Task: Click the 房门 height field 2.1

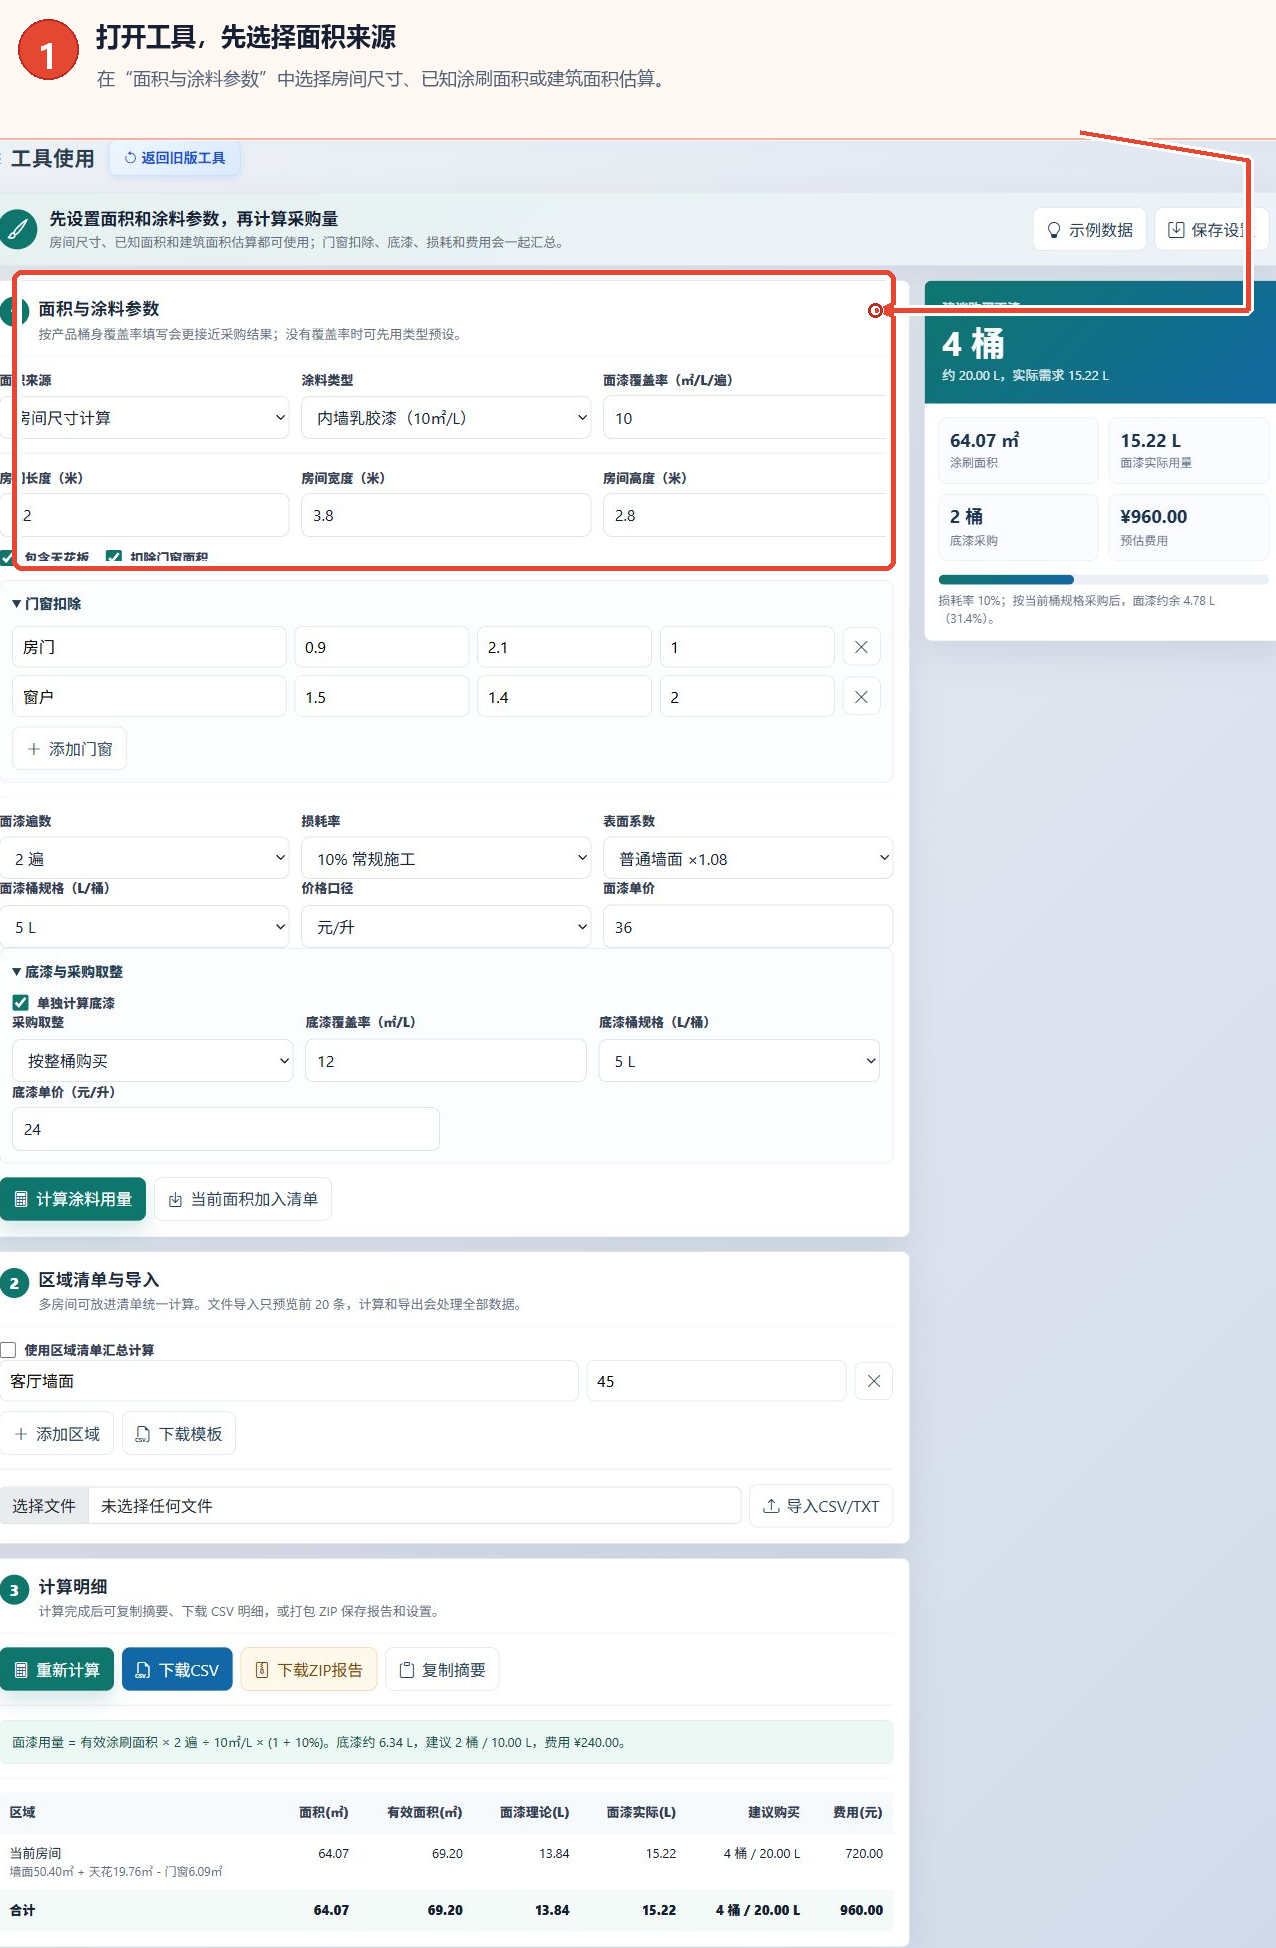Action: [x=564, y=647]
